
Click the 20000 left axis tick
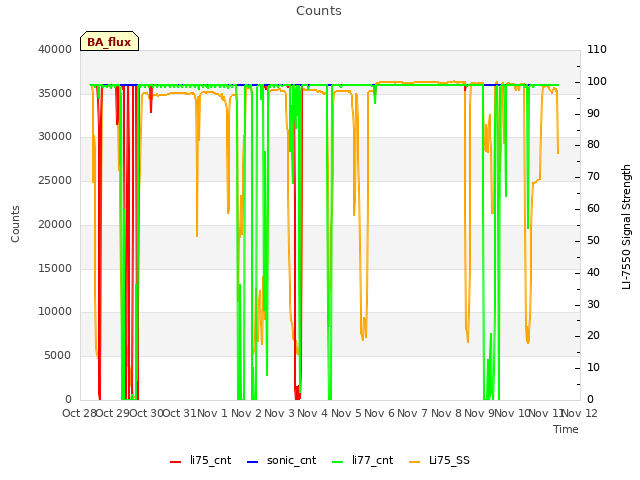pyautogui.click(x=55, y=224)
